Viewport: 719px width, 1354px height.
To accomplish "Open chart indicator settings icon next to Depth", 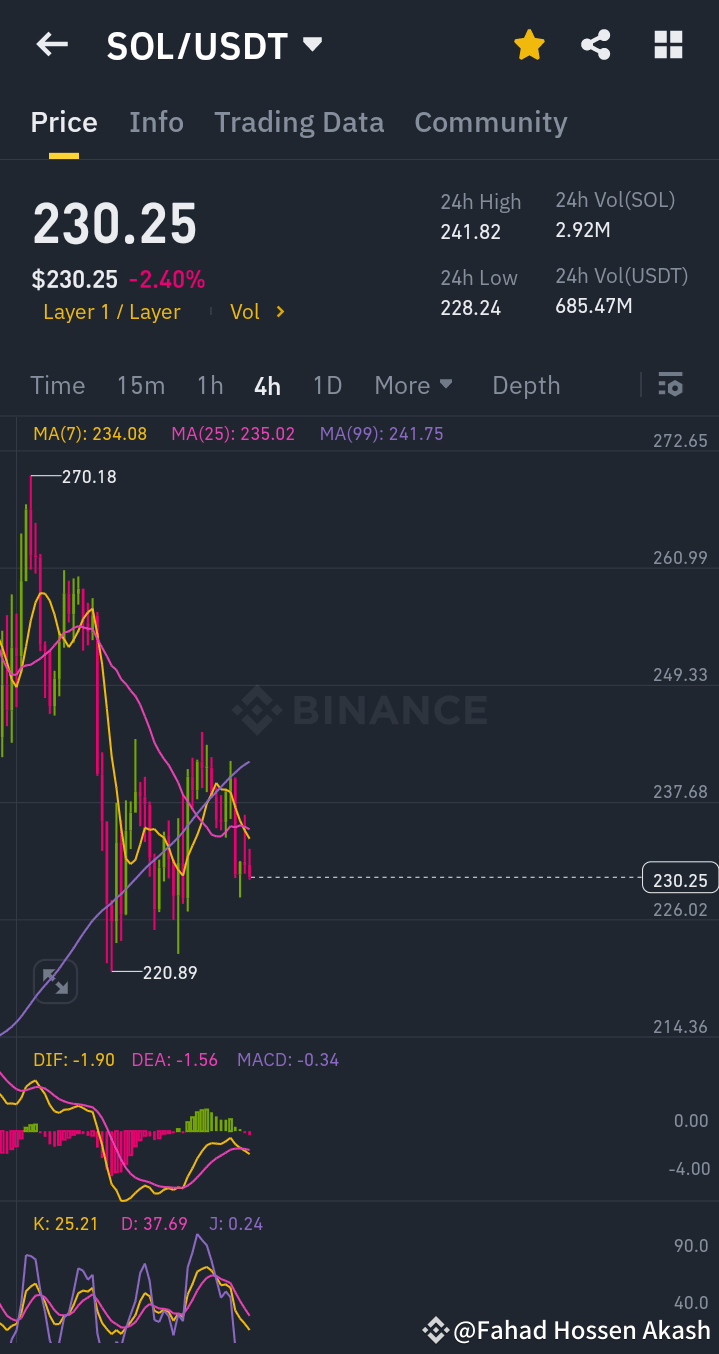I will 670,384.
